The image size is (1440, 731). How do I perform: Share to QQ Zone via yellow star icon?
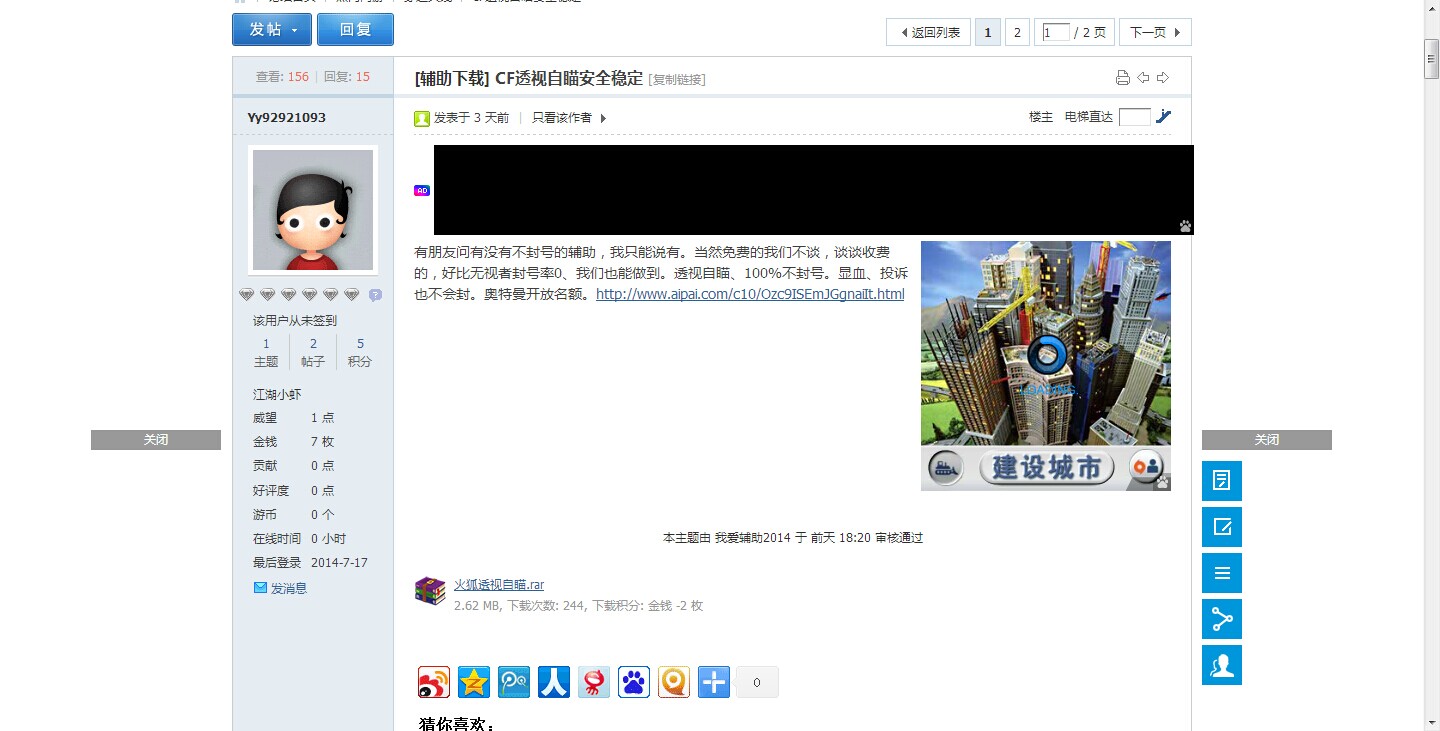point(474,682)
